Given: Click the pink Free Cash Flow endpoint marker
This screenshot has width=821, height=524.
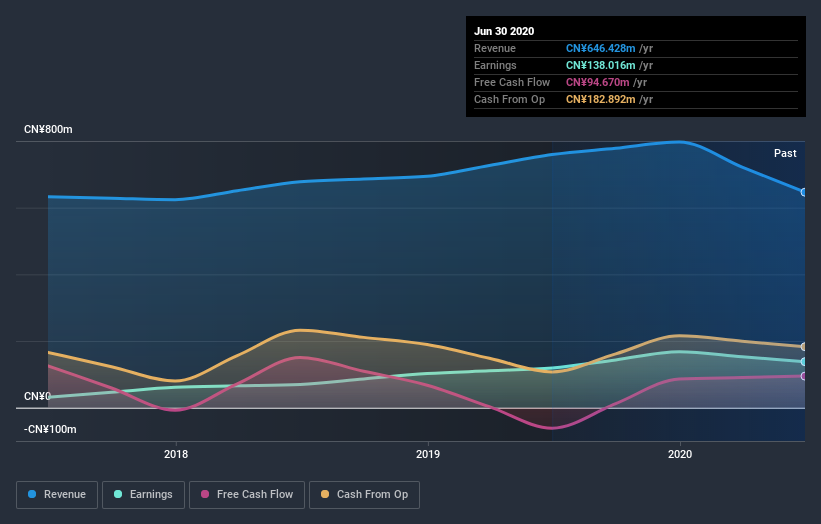Looking at the screenshot, I should pyautogui.click(x=804, y=376).
